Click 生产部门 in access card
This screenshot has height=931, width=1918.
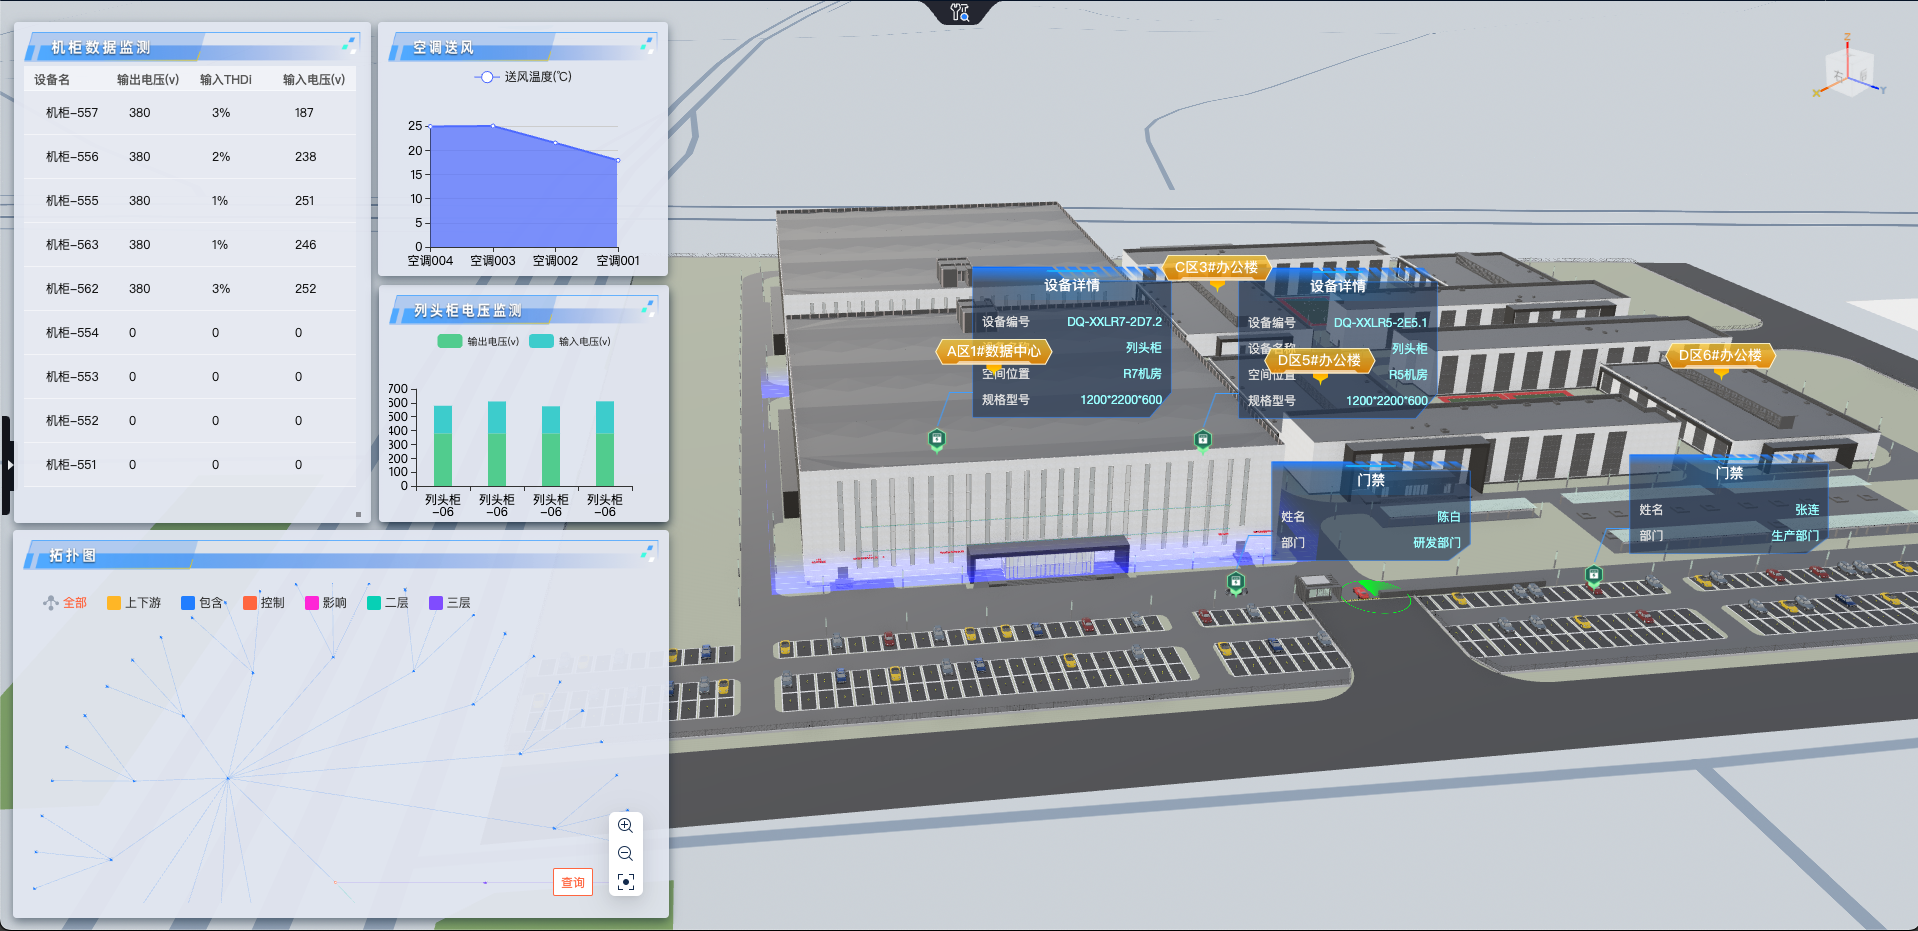[1795, 536]
